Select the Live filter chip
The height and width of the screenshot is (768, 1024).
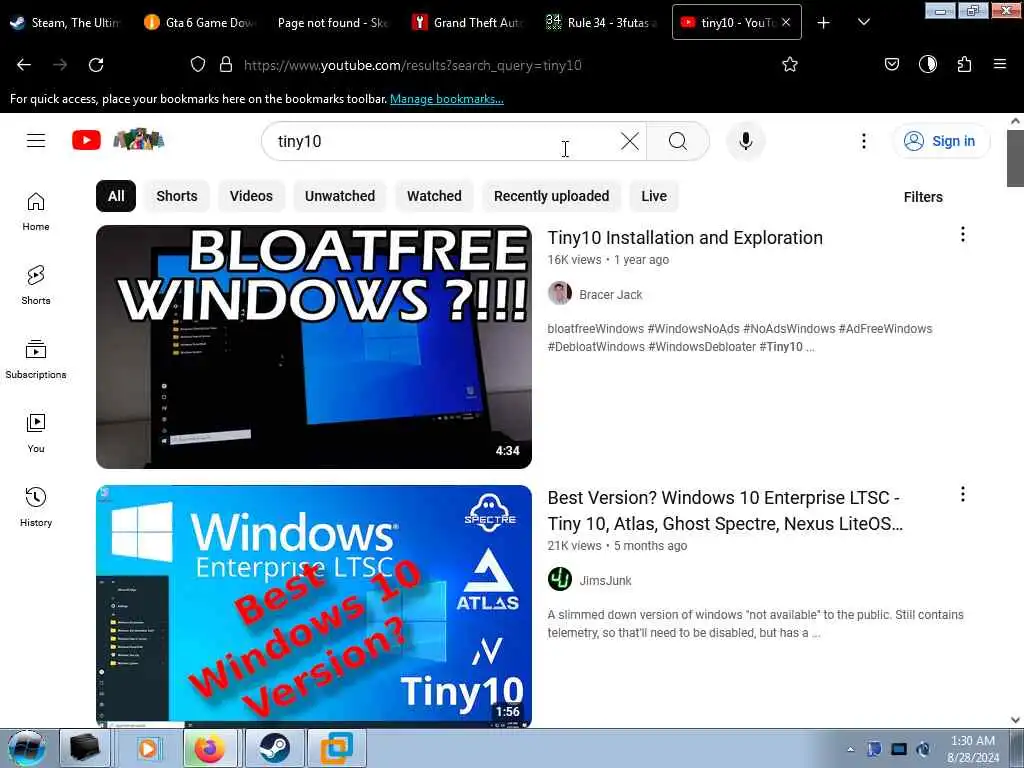pyautogui.click(x=654, y=196)
